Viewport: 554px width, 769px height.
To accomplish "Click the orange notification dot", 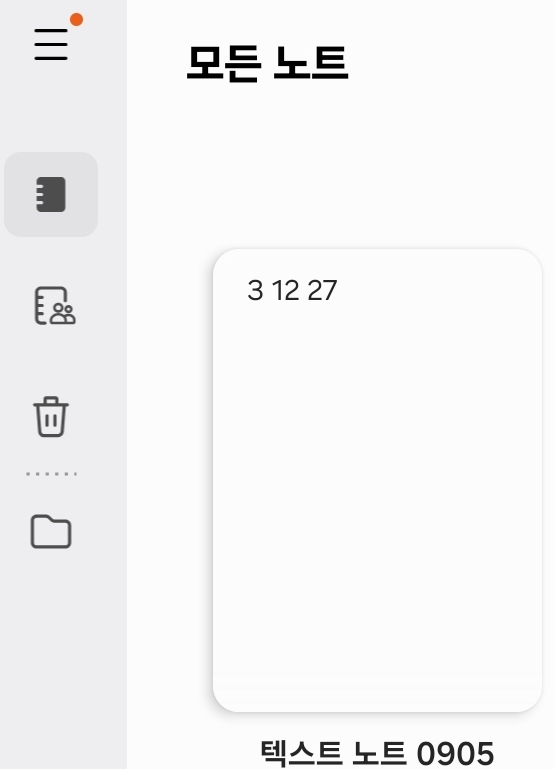I will point(76,20).
